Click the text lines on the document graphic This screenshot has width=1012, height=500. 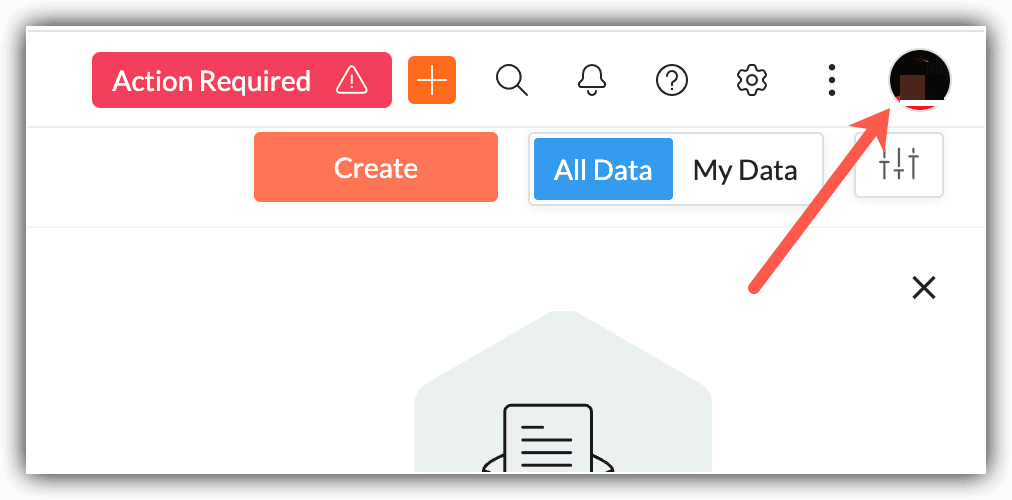547,445
